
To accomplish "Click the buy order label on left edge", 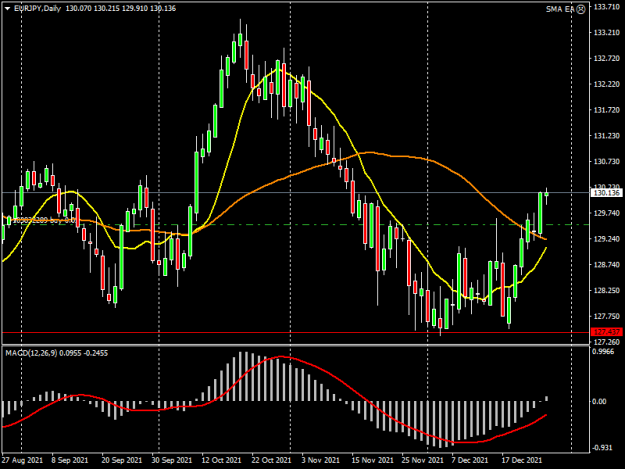I will 43,220.
